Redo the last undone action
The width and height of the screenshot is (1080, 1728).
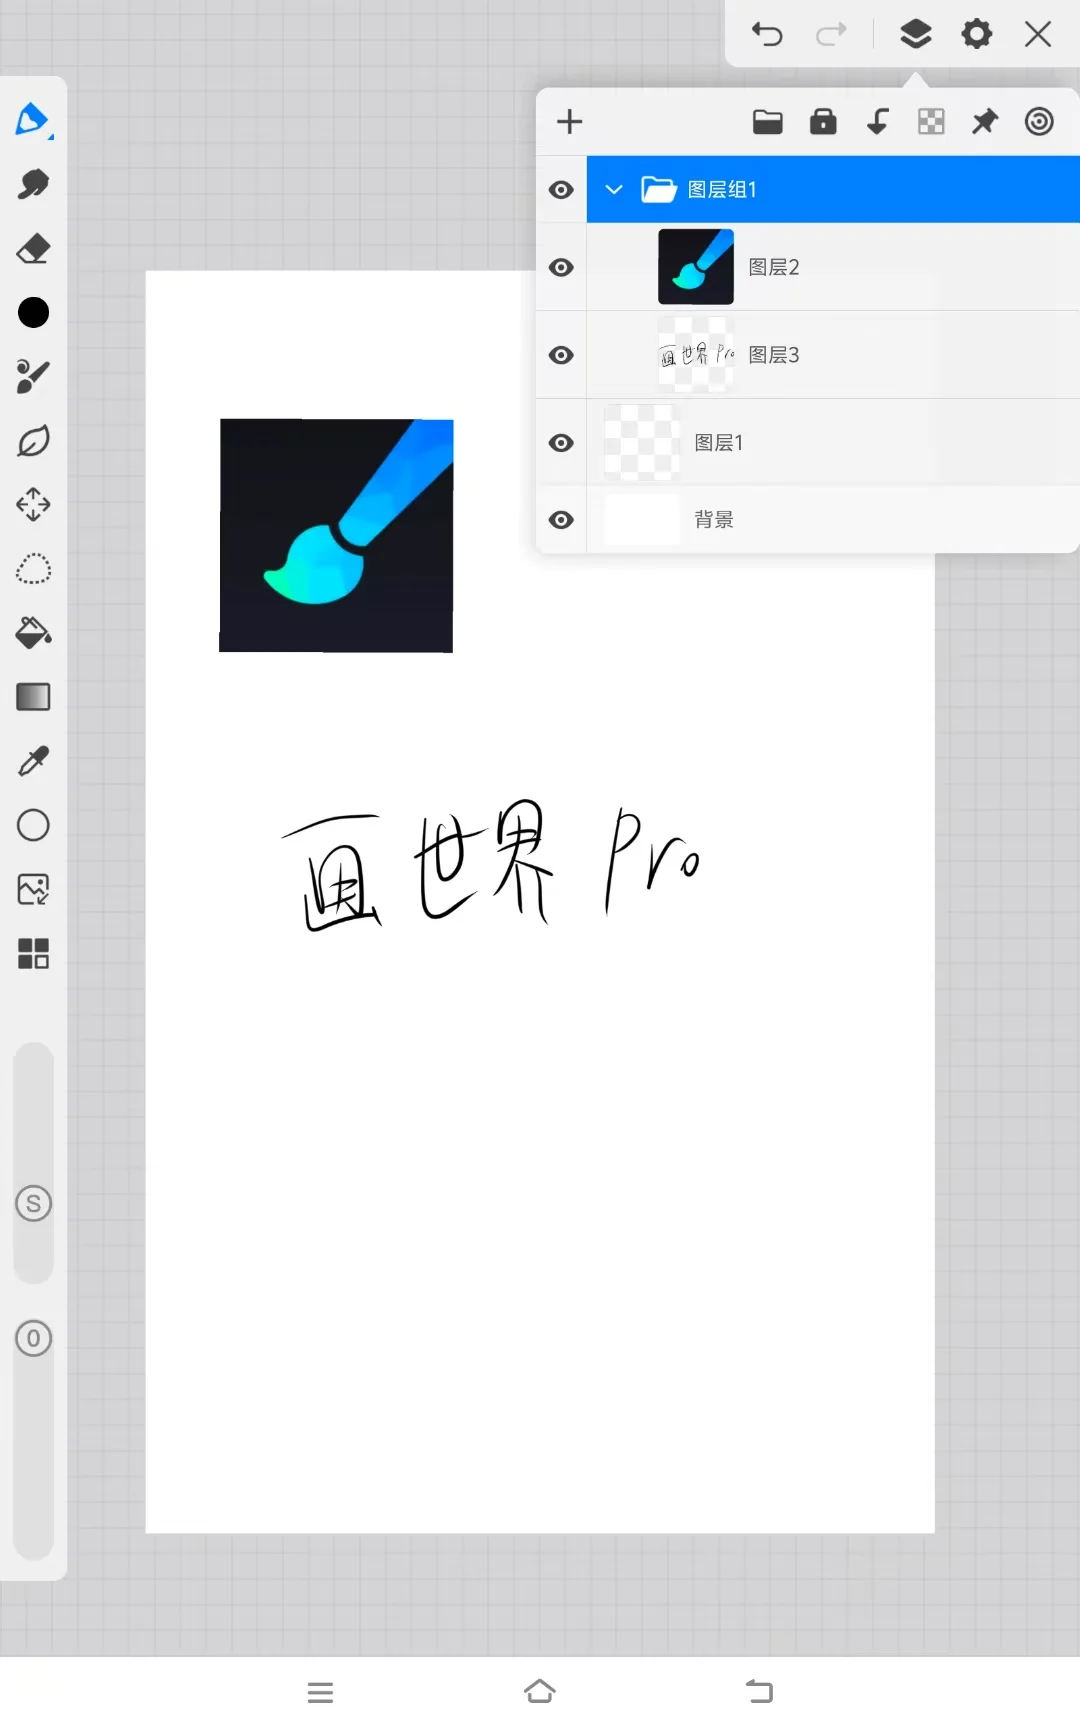tap(831, 34)
